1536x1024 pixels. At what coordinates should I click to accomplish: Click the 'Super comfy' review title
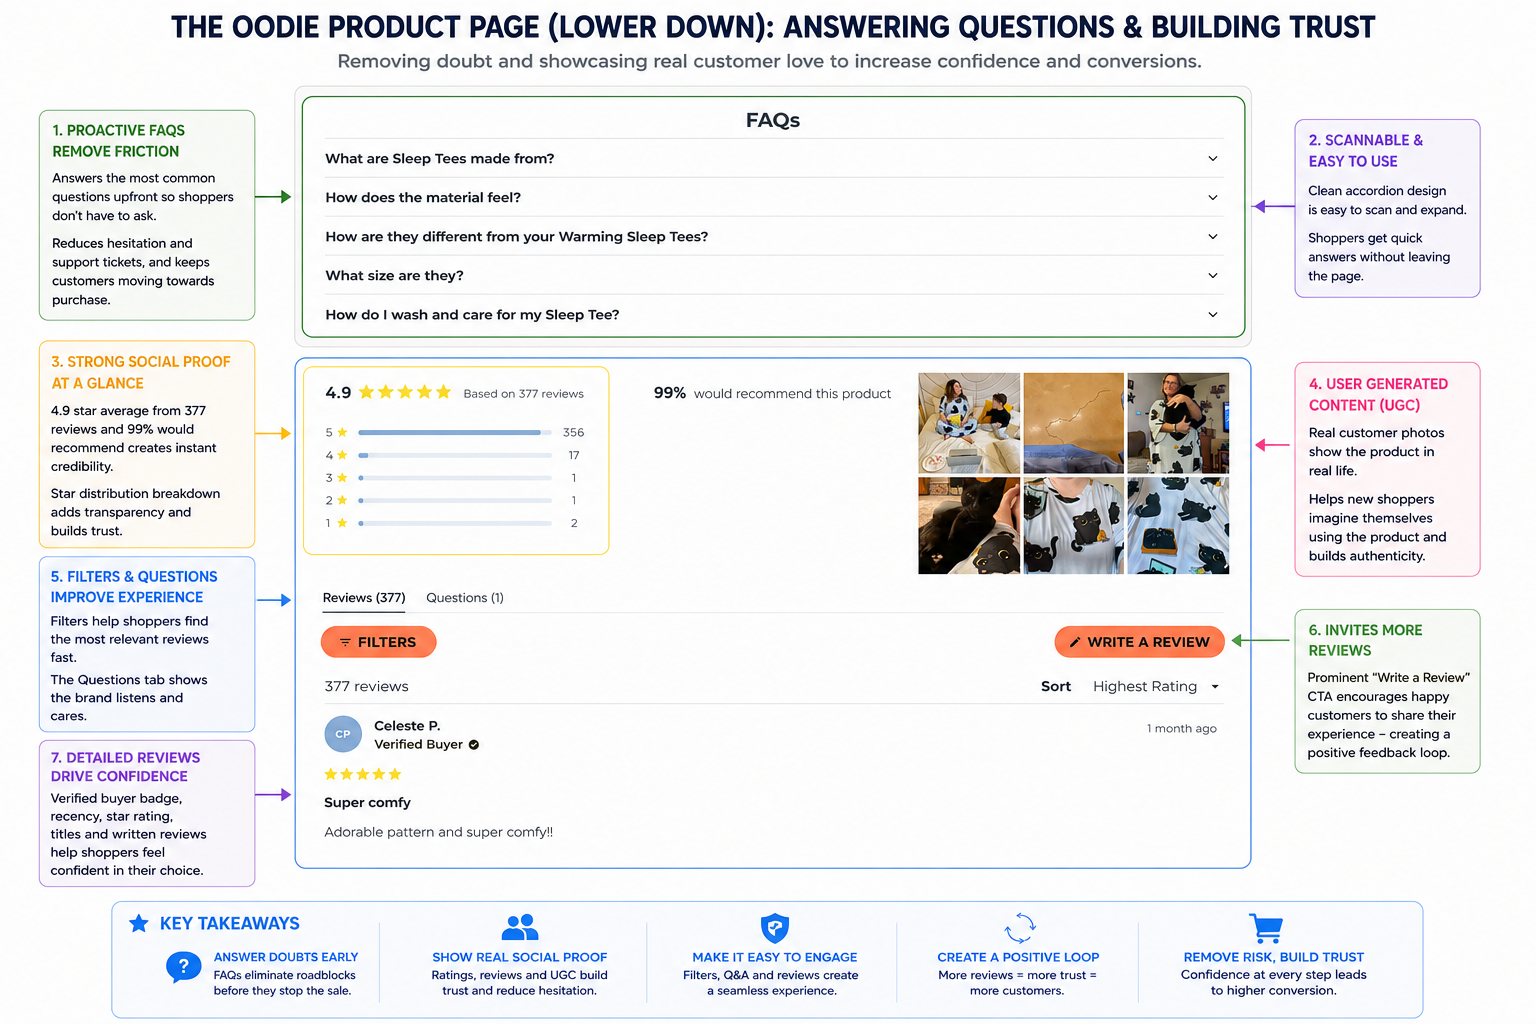tap(367, 802)
